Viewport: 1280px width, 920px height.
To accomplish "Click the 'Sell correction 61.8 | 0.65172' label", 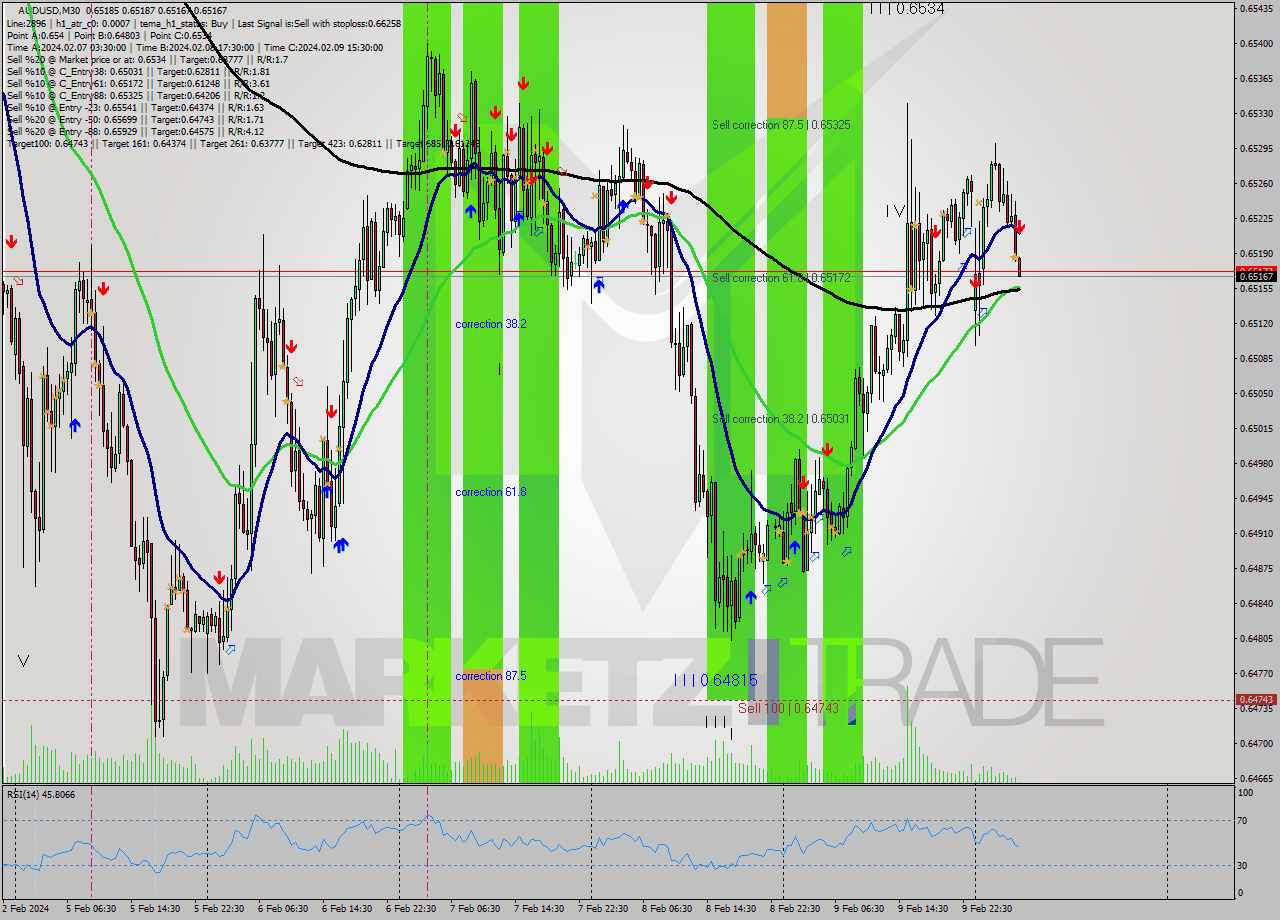I will click(x=781, y=277).
